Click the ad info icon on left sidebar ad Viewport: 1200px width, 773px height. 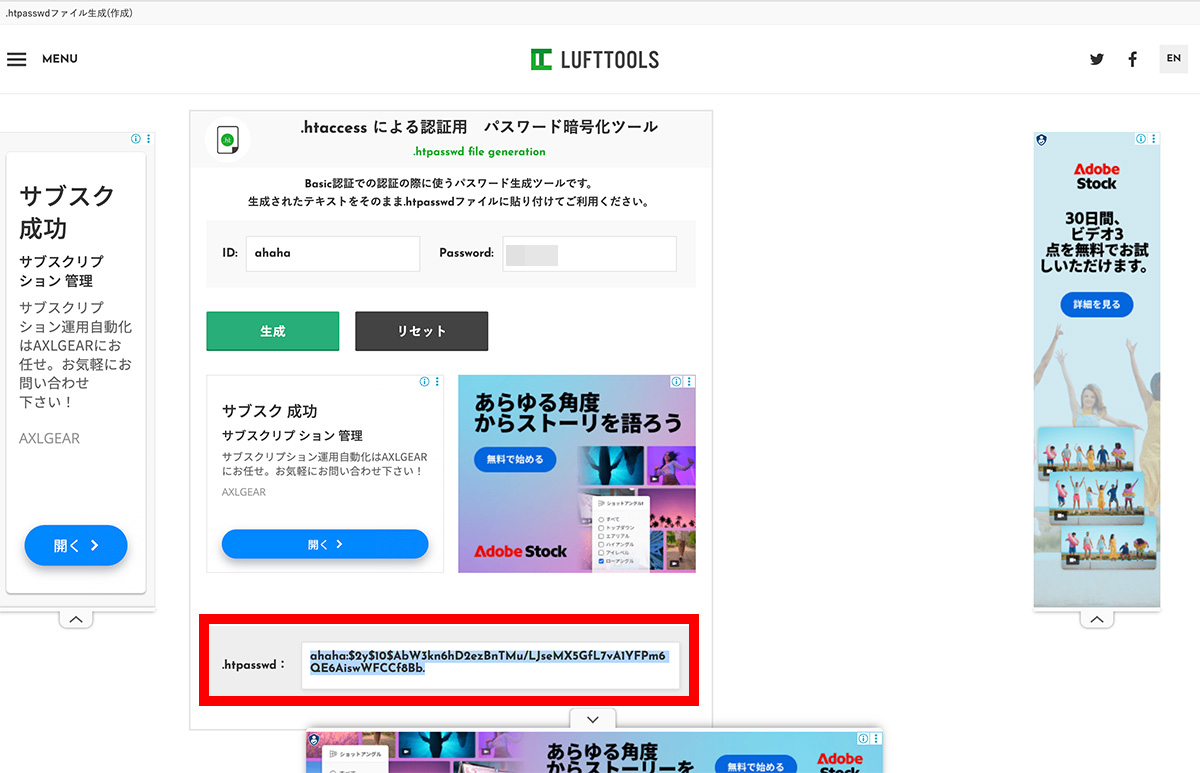point(136,140)
